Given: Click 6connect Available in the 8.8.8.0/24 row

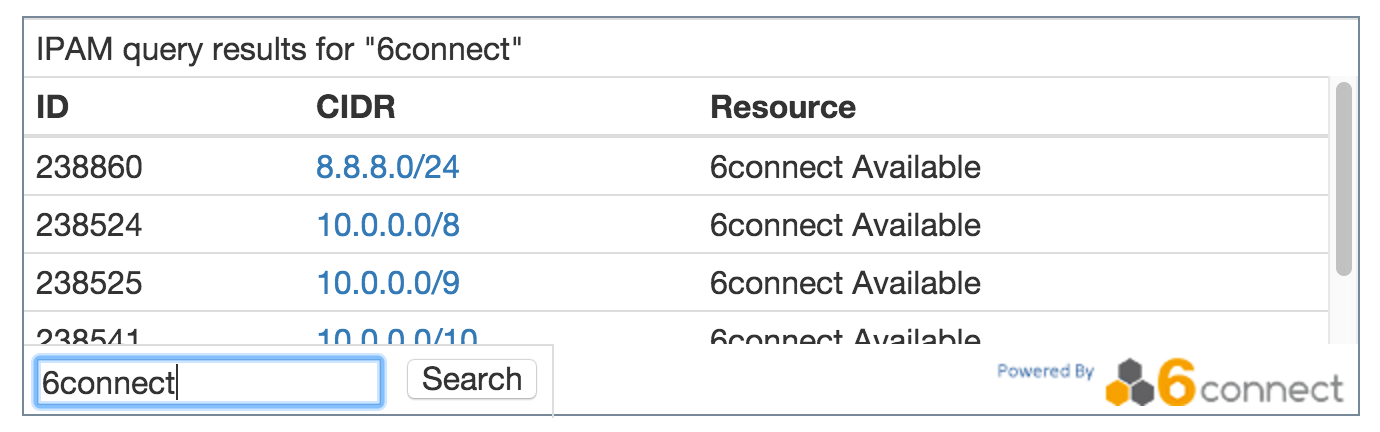Looking at the screenshot, I should pos(845,167).
